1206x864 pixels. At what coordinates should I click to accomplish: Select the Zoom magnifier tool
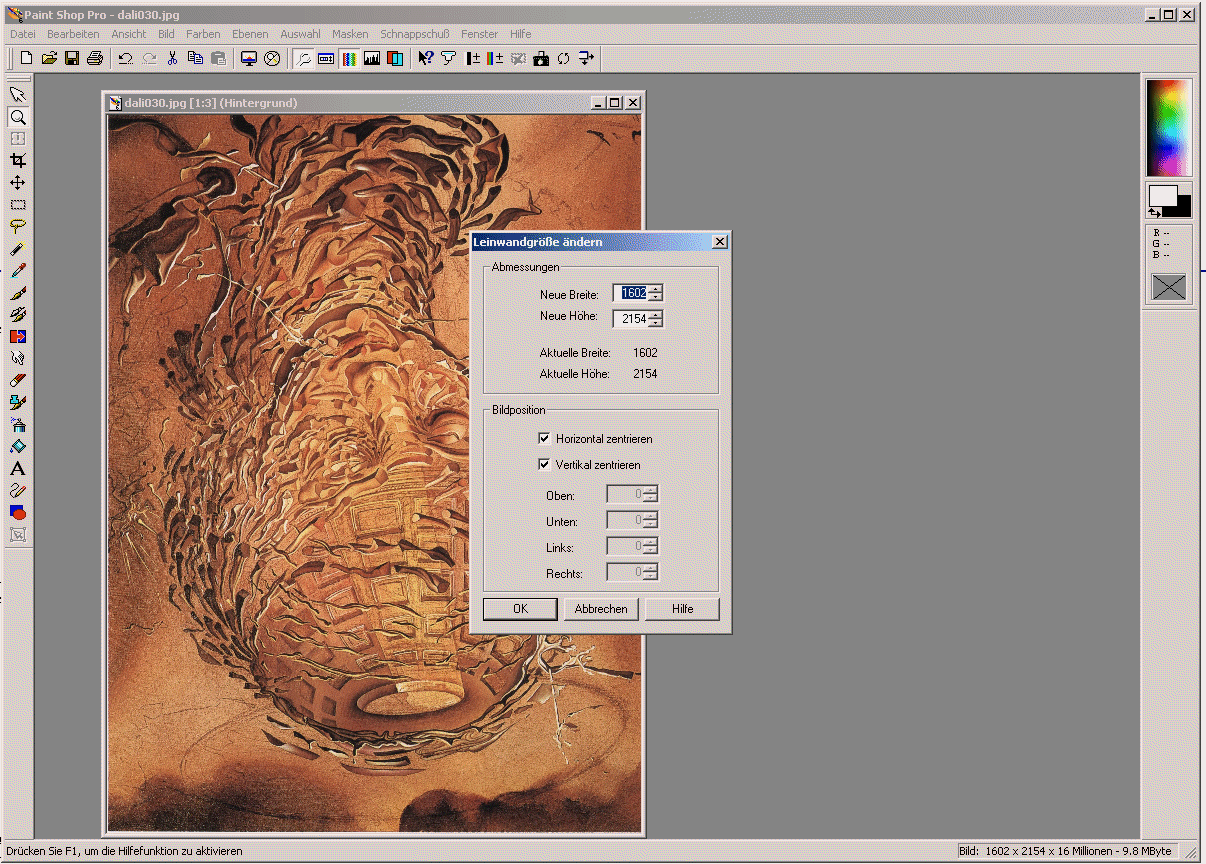pyautogui.click(x=18, y=117)
